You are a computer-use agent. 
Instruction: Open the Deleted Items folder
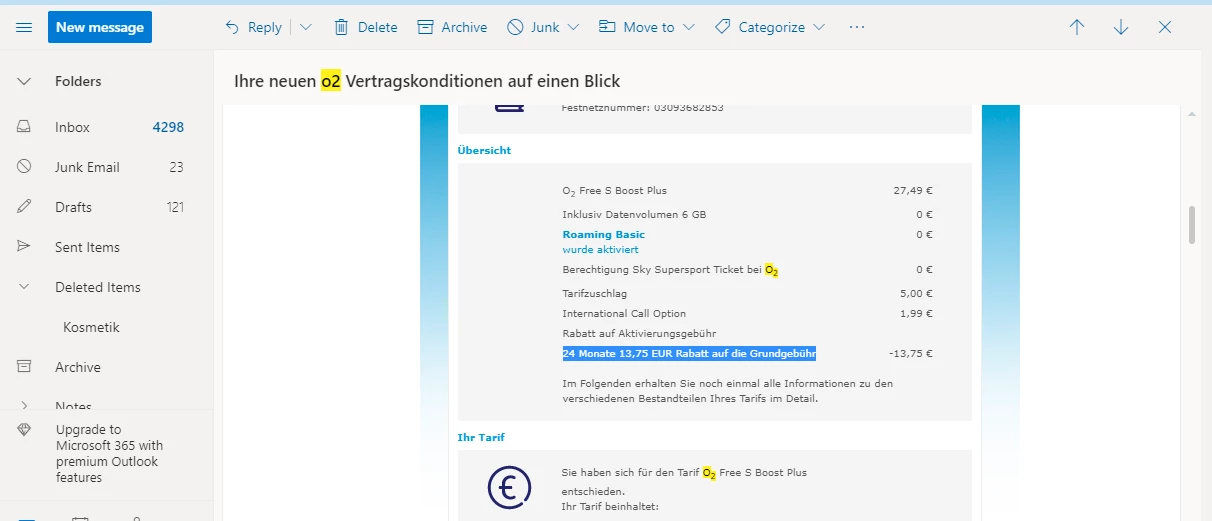click(x=98, y=287)
